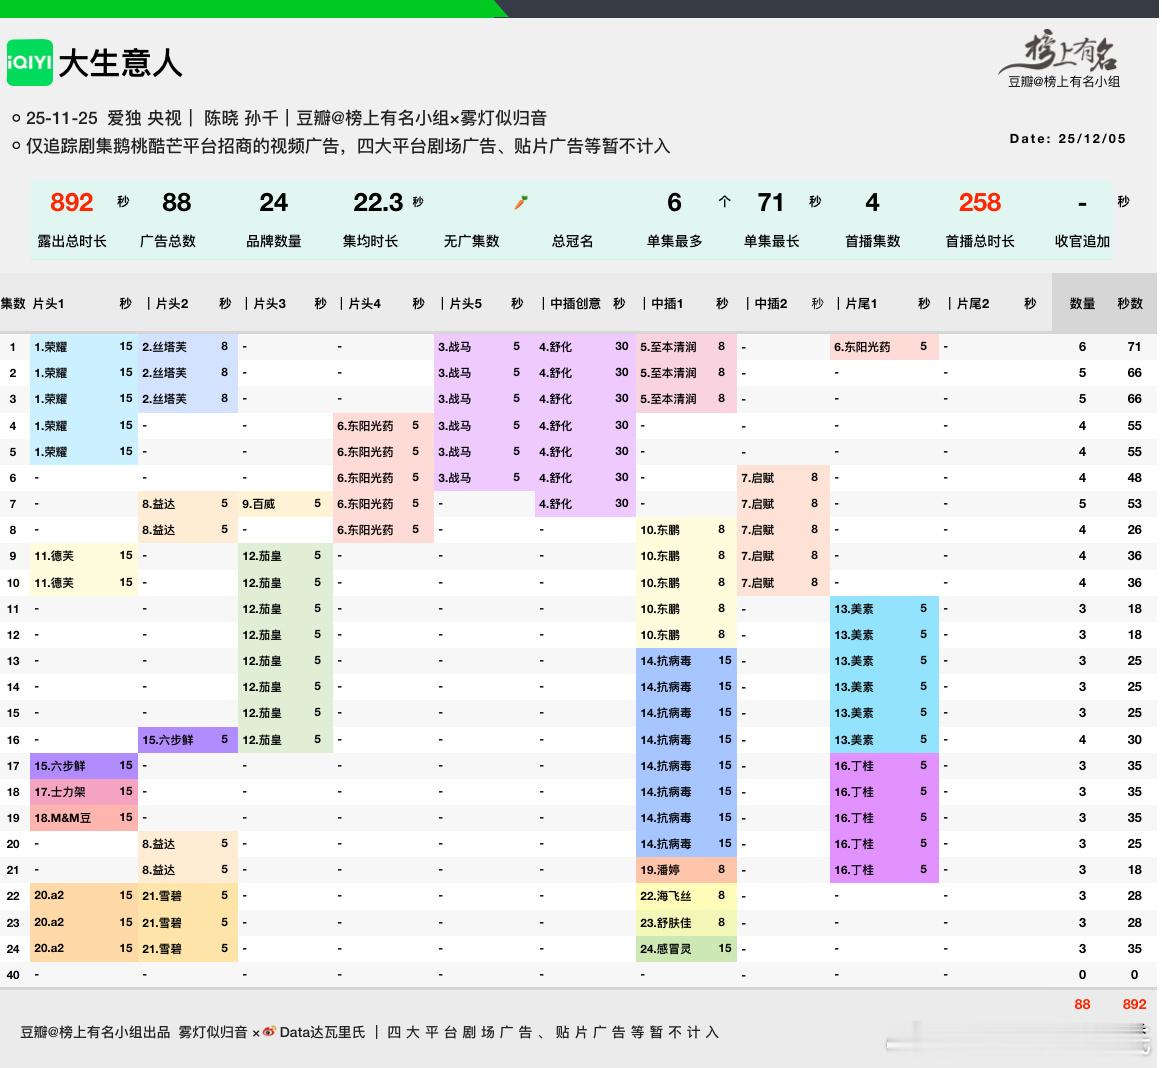The image size is (1162, 1068).
Task: Click the 片头3 column header
Action: click(270, 303)
